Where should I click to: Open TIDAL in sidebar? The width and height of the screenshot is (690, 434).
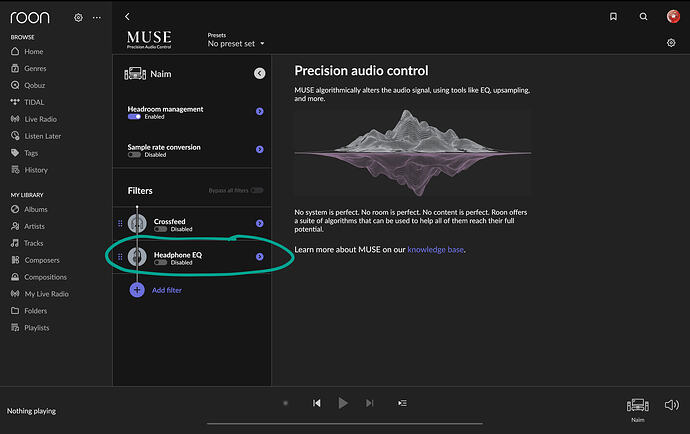pyautogui.click(x=27, y=102)
